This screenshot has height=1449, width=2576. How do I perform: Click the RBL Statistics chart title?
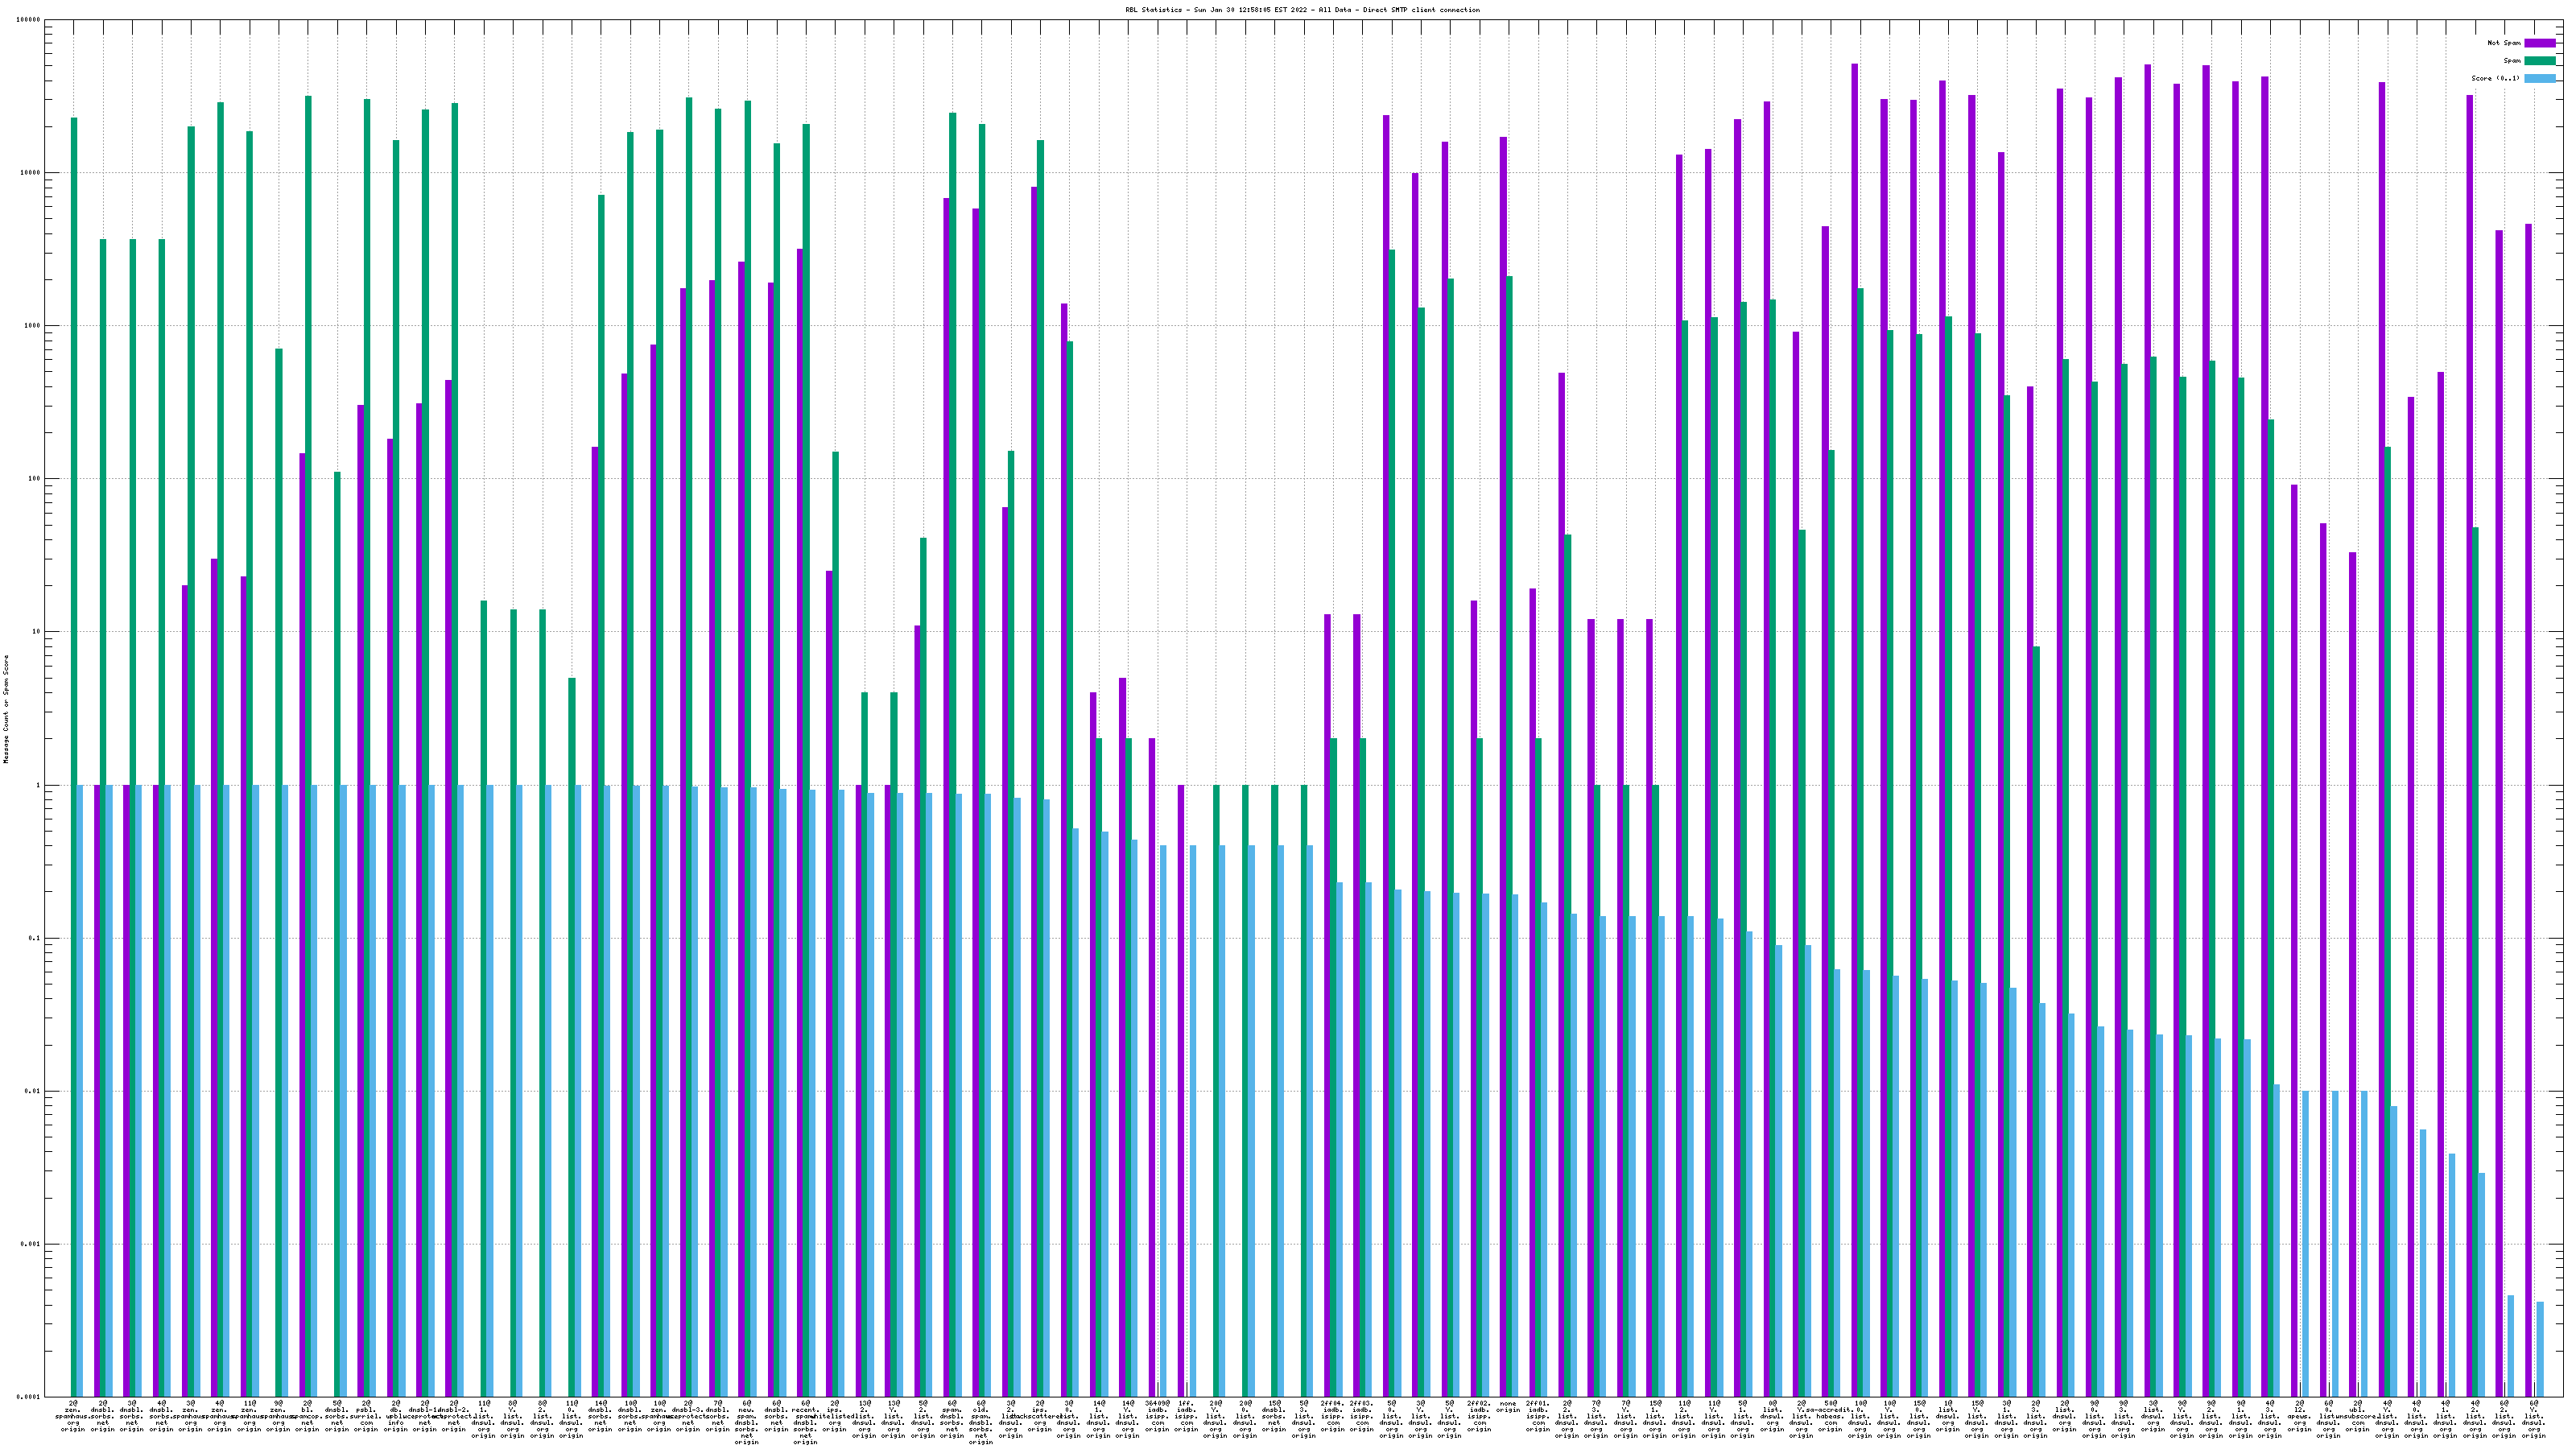(1303, 10)
